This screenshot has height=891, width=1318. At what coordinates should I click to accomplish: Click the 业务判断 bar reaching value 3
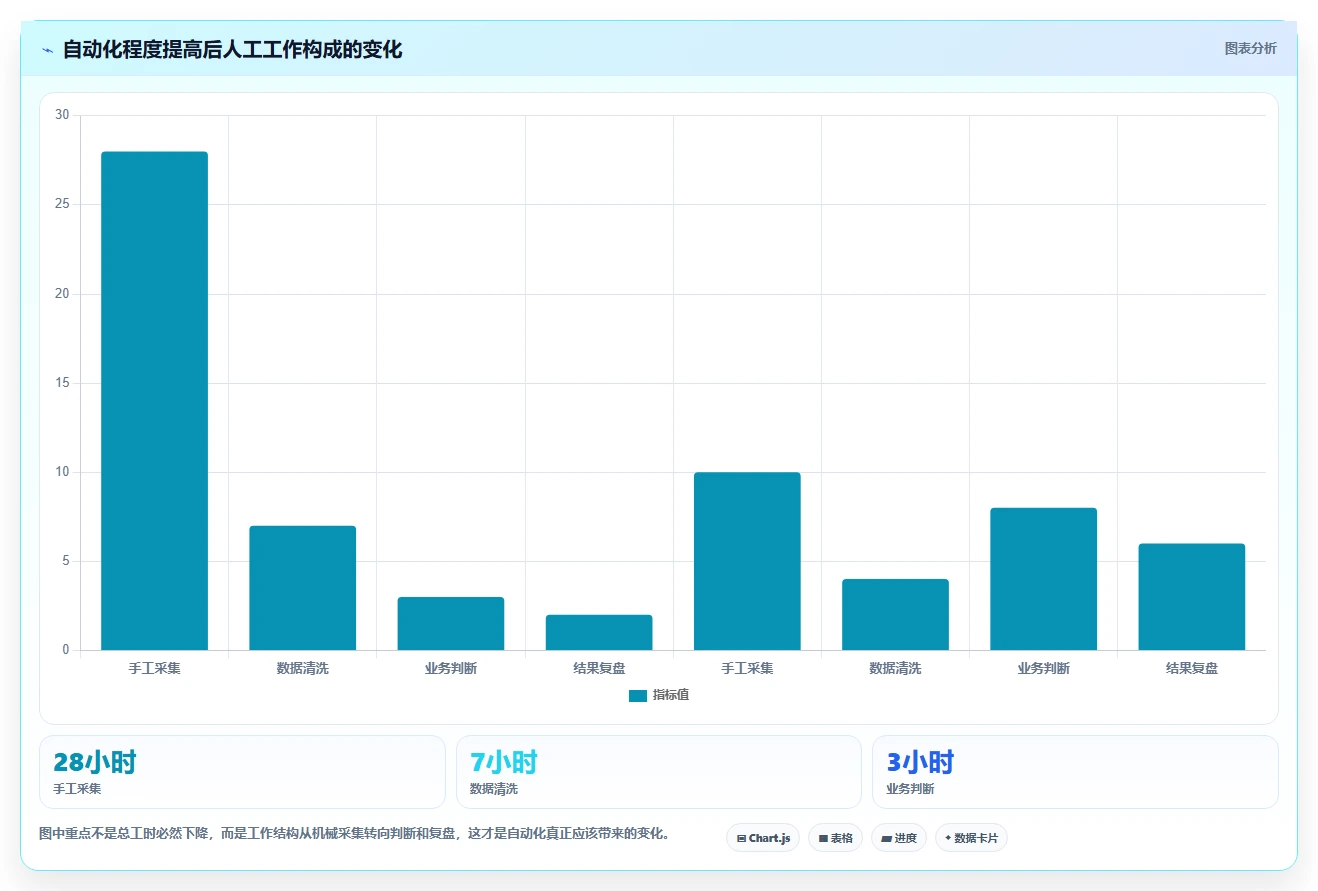[451, 623]
